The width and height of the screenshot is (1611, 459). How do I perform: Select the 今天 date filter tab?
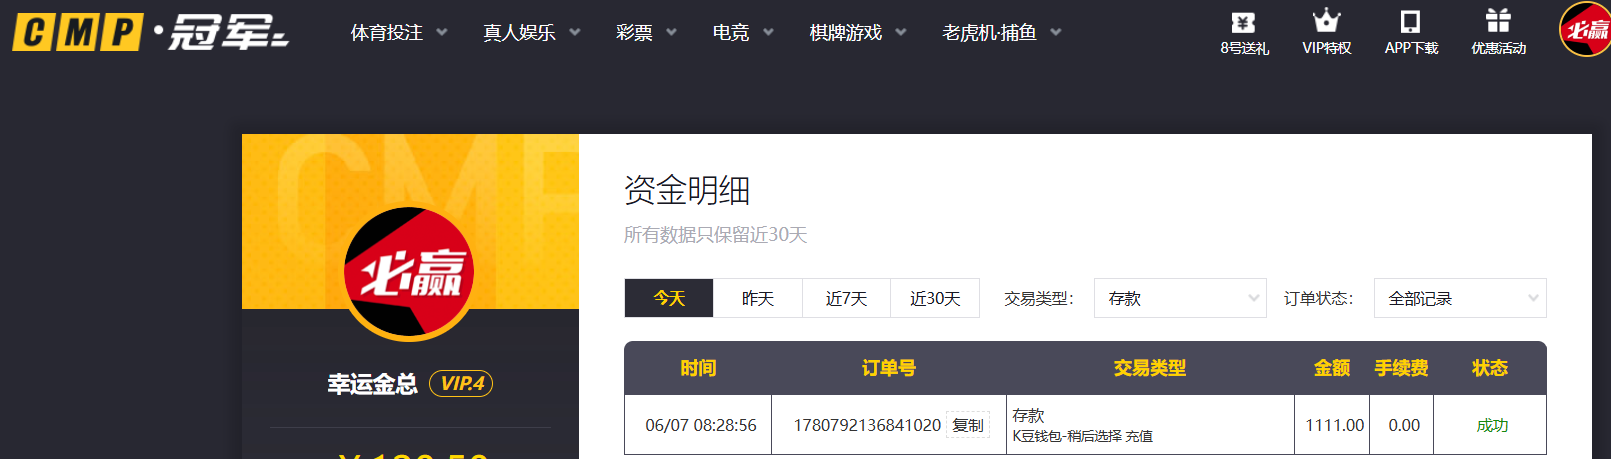669,298
